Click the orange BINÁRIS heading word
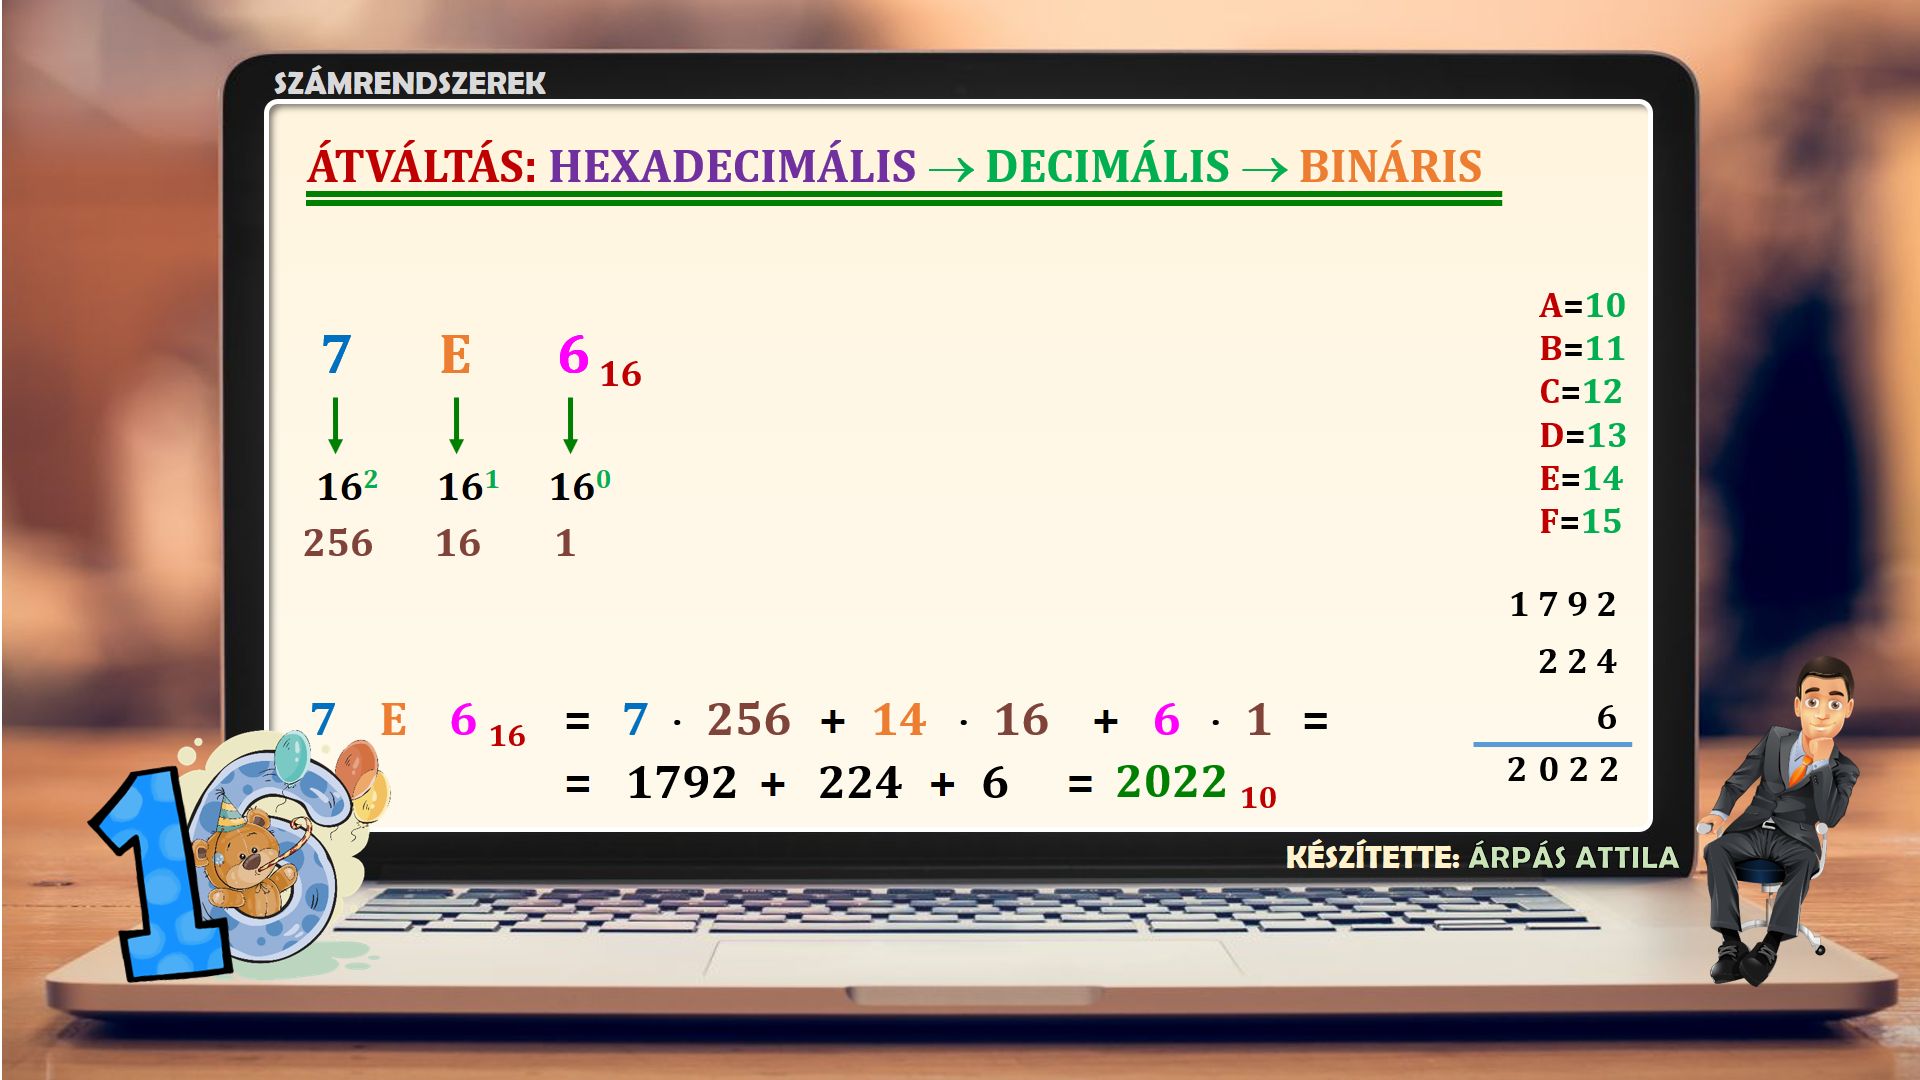Screen dimensions: 1920x1080 tap(1390, 166)
